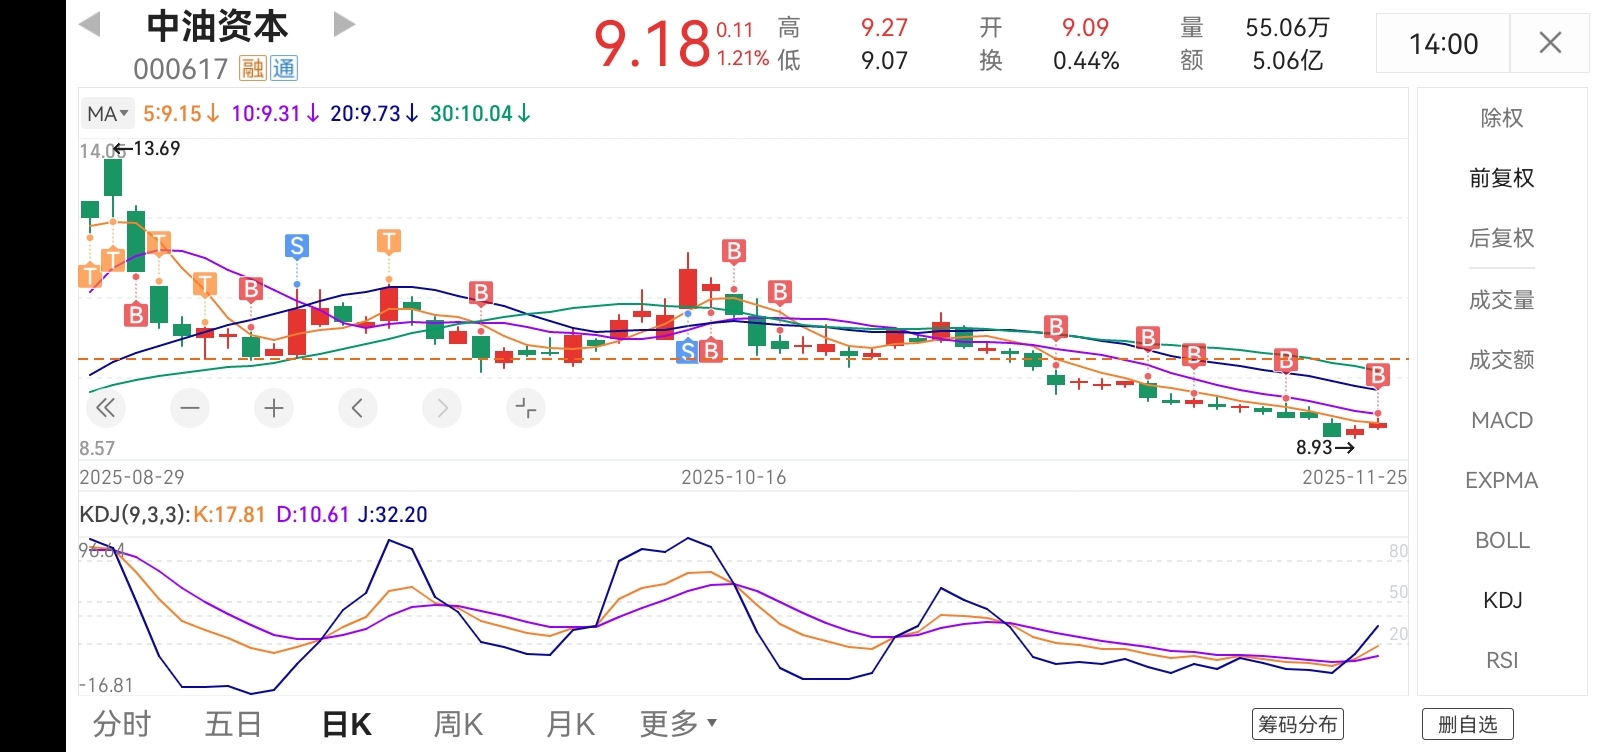The image size is (1600, 752).
Task: Tap the J:32.20 indicator value
Action: tap(392, 515)
